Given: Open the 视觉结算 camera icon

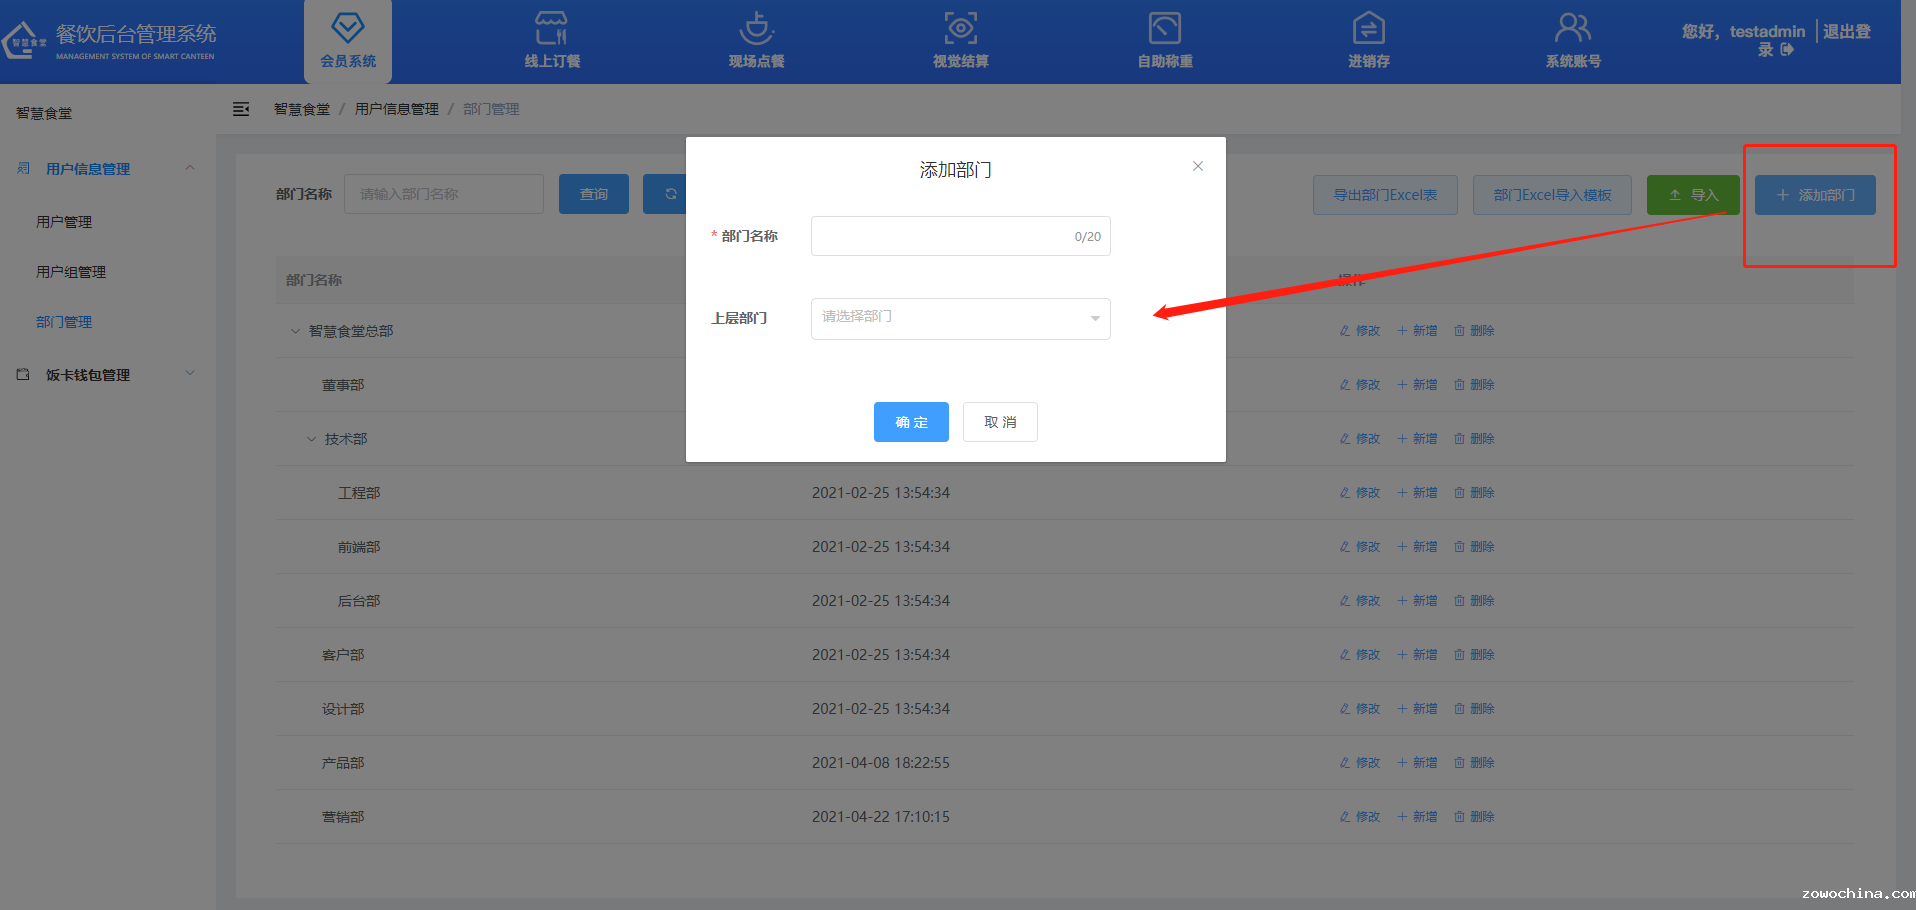Looking at the screenshot, I should [960, 28].
